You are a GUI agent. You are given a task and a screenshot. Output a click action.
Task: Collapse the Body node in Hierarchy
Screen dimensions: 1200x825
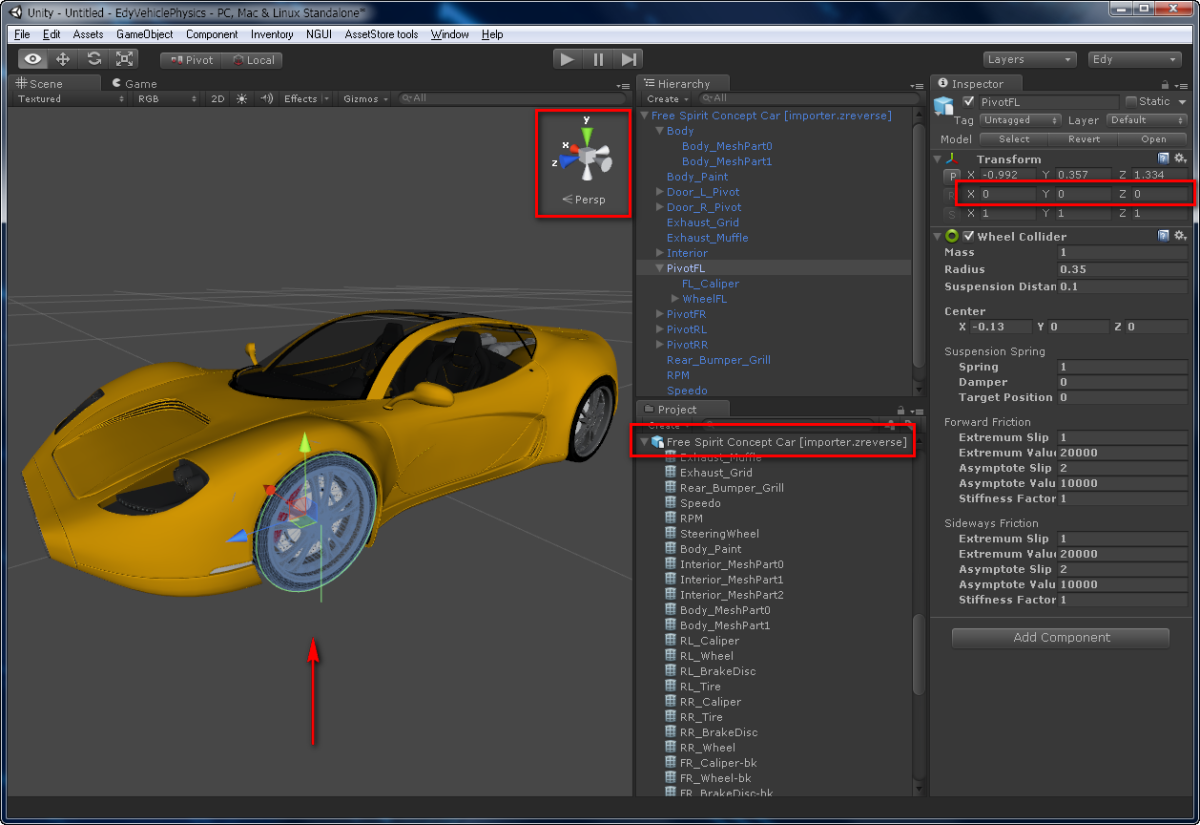point(660,131)
